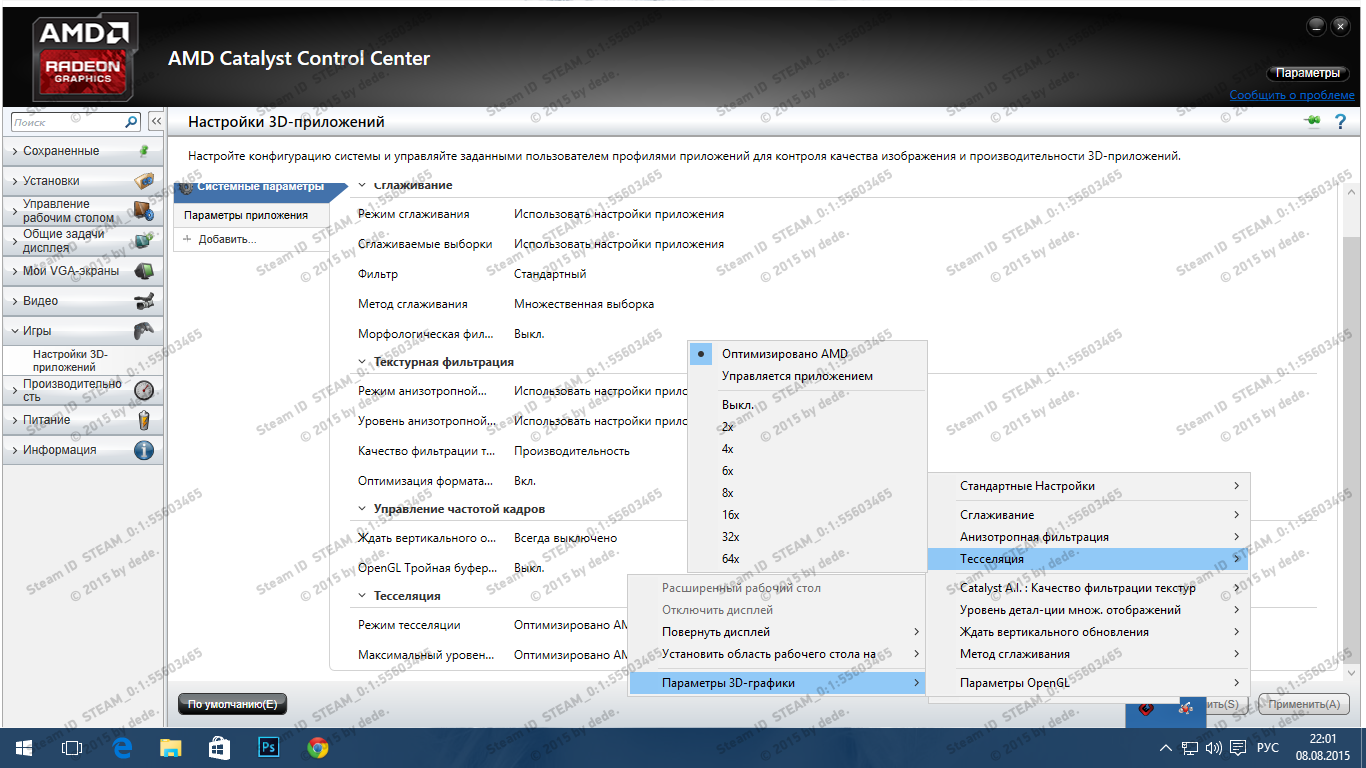This screenshot has height=768, width=1366.
Task: Open Стандартные Настройки in the context menu
Action: point(1089,486)
